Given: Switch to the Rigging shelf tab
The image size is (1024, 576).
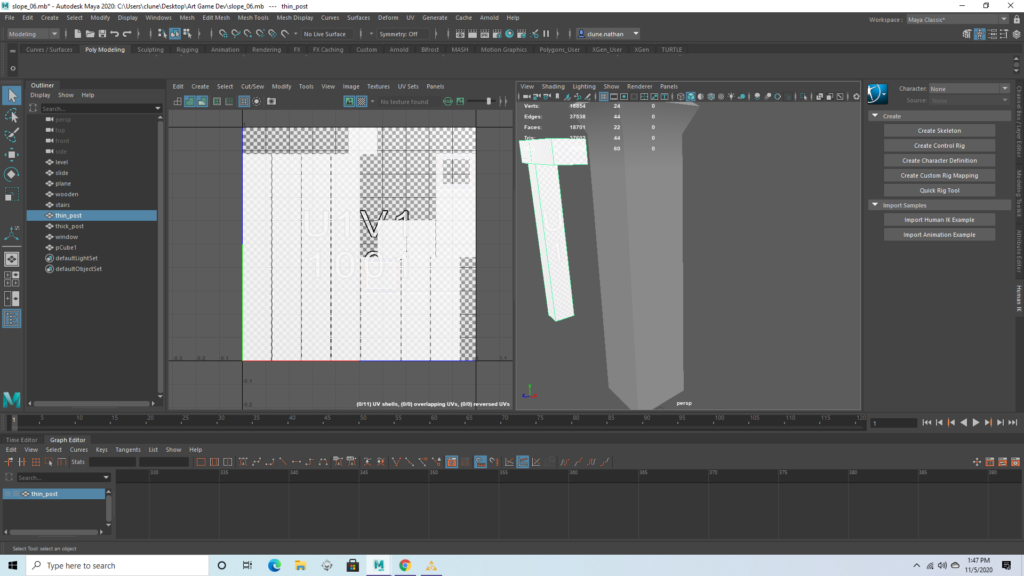Looking at the screenshot, I should pos(187,49).
